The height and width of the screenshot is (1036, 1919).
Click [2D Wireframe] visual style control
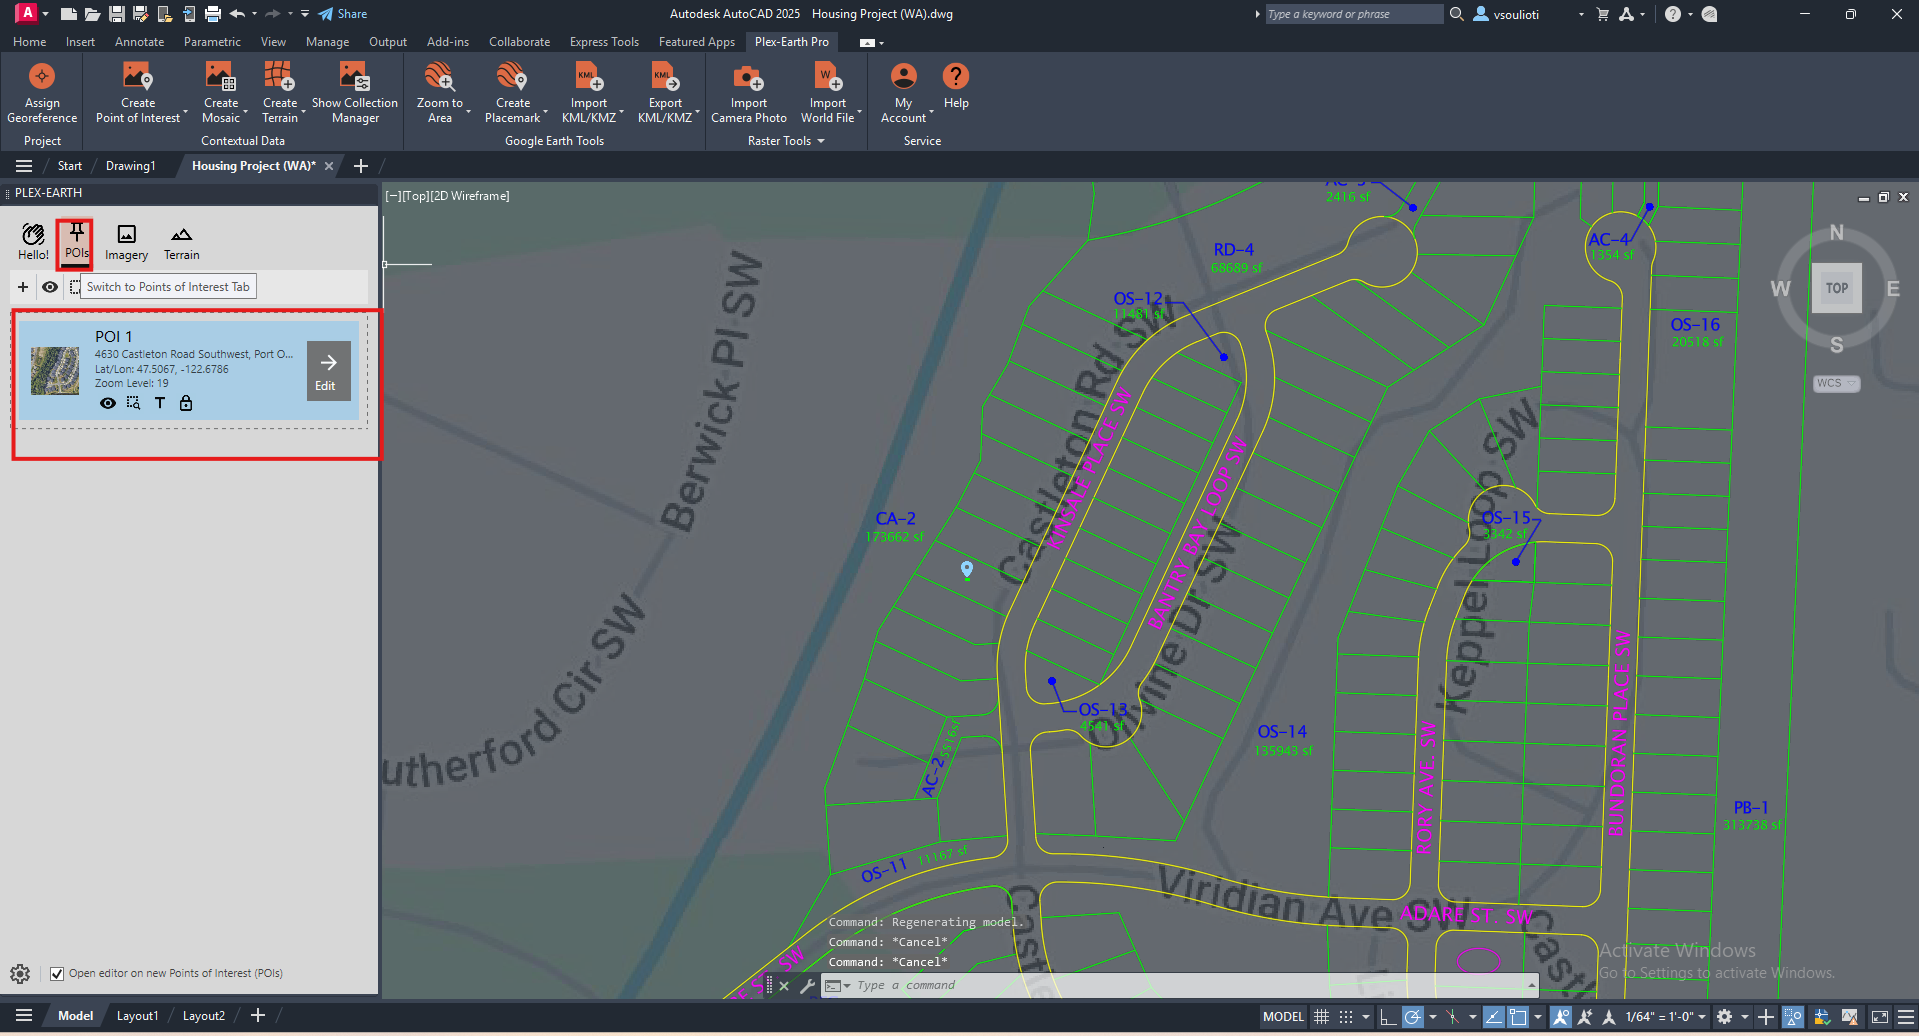coord(469,196)
